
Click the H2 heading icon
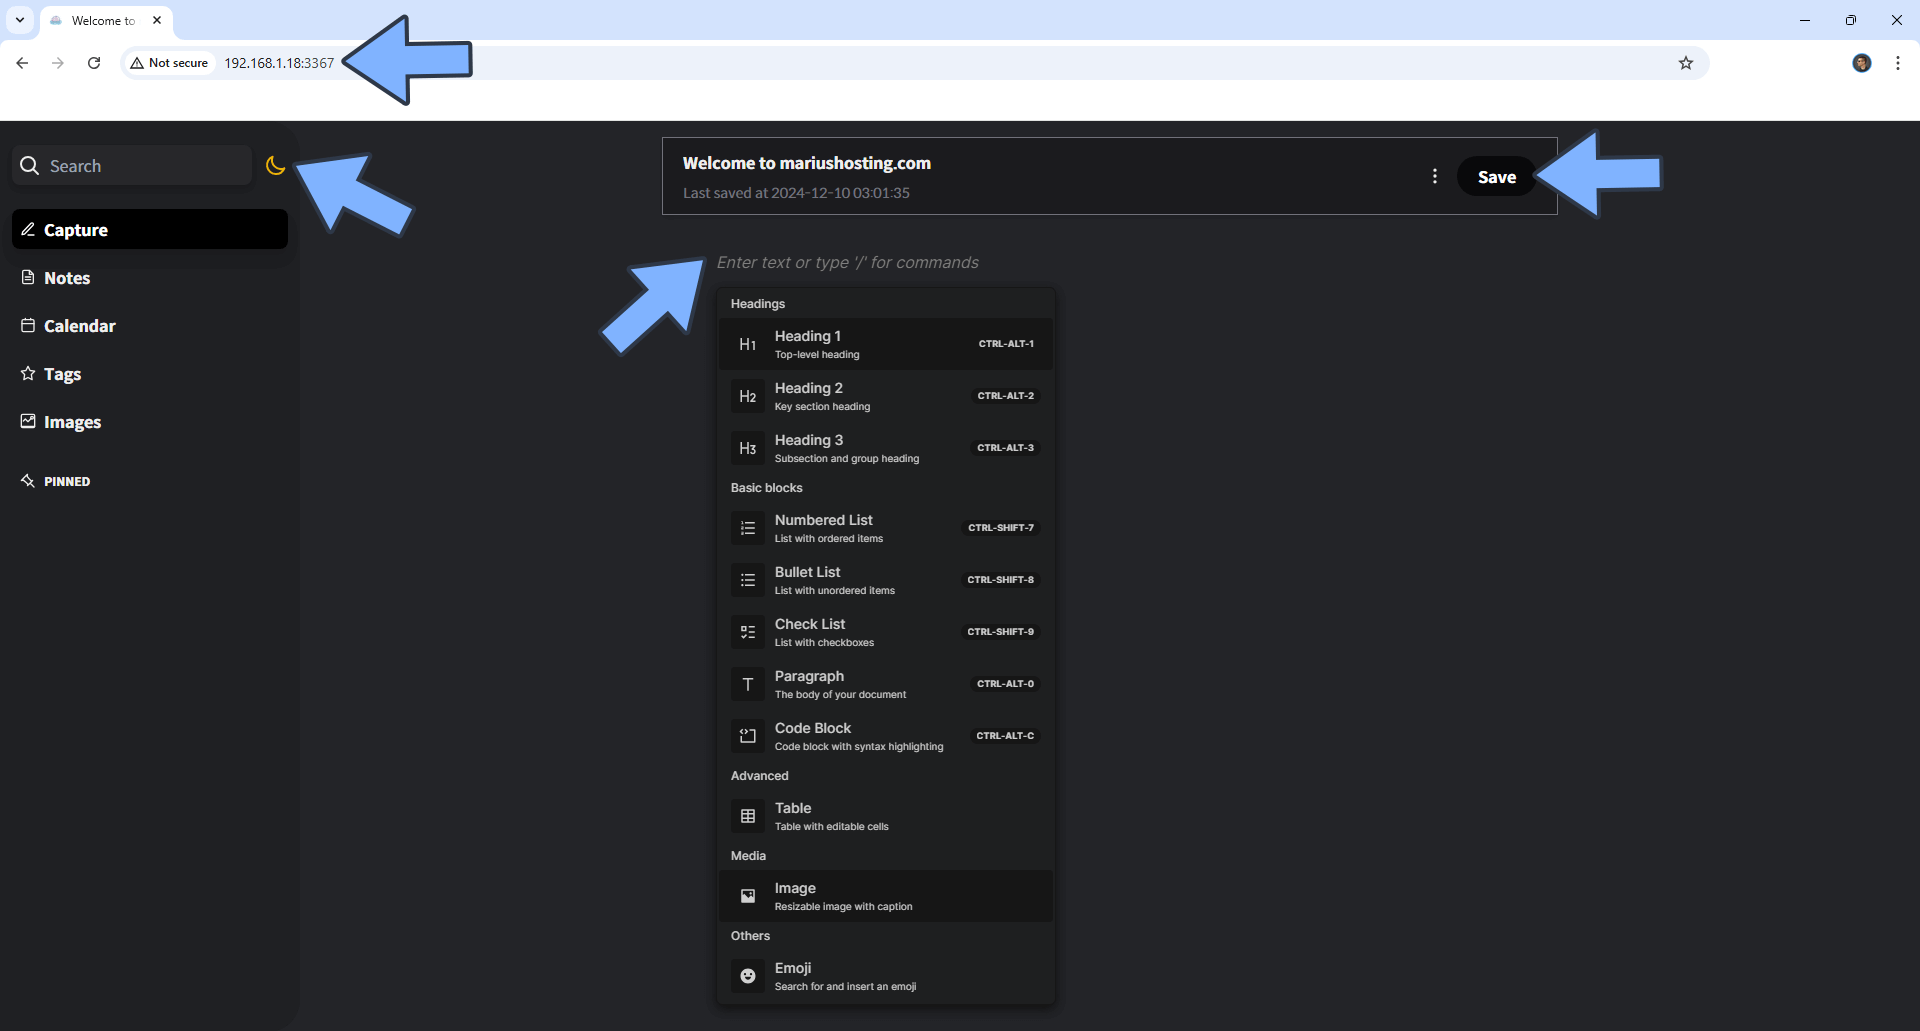click(748, 396)
